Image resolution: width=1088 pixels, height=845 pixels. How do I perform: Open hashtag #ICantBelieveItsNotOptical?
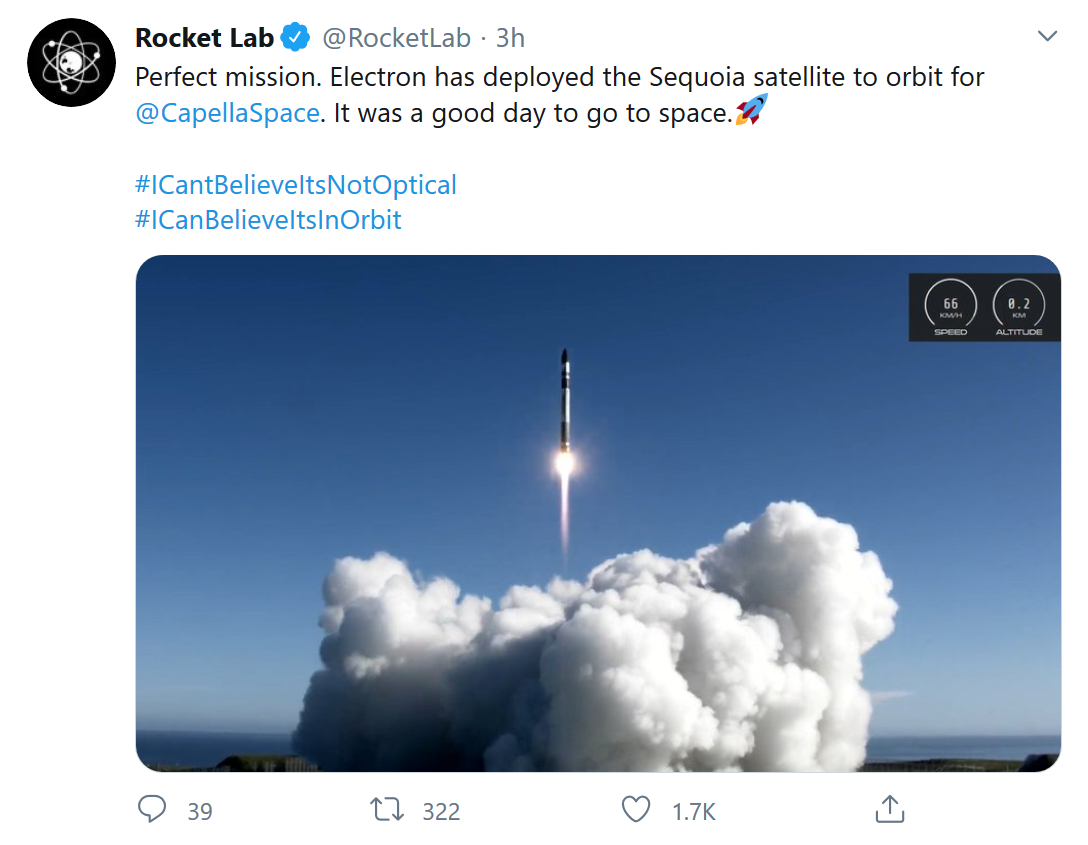click(296, 185)
